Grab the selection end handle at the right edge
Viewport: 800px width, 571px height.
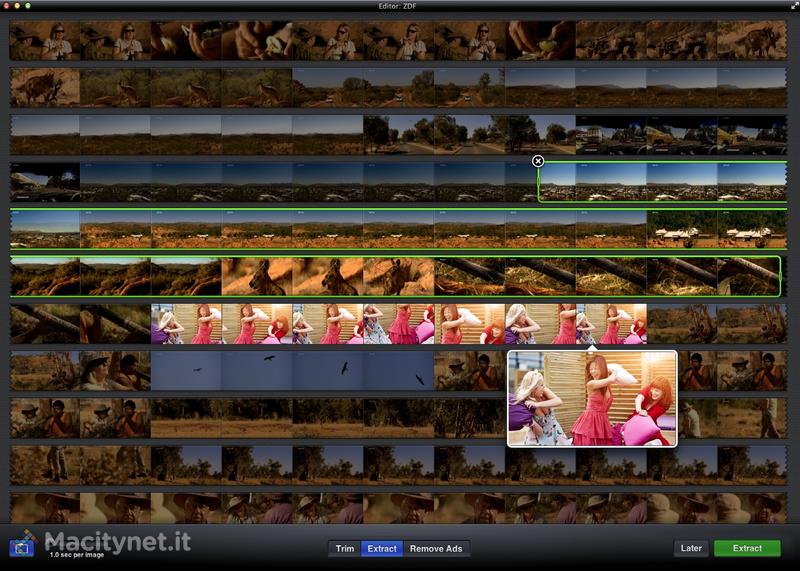click(780, 276)
